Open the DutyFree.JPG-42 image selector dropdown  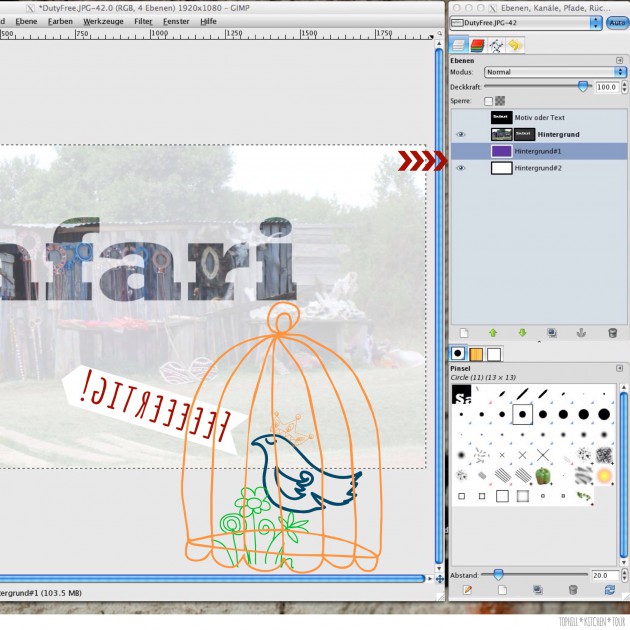click(526, 23)
